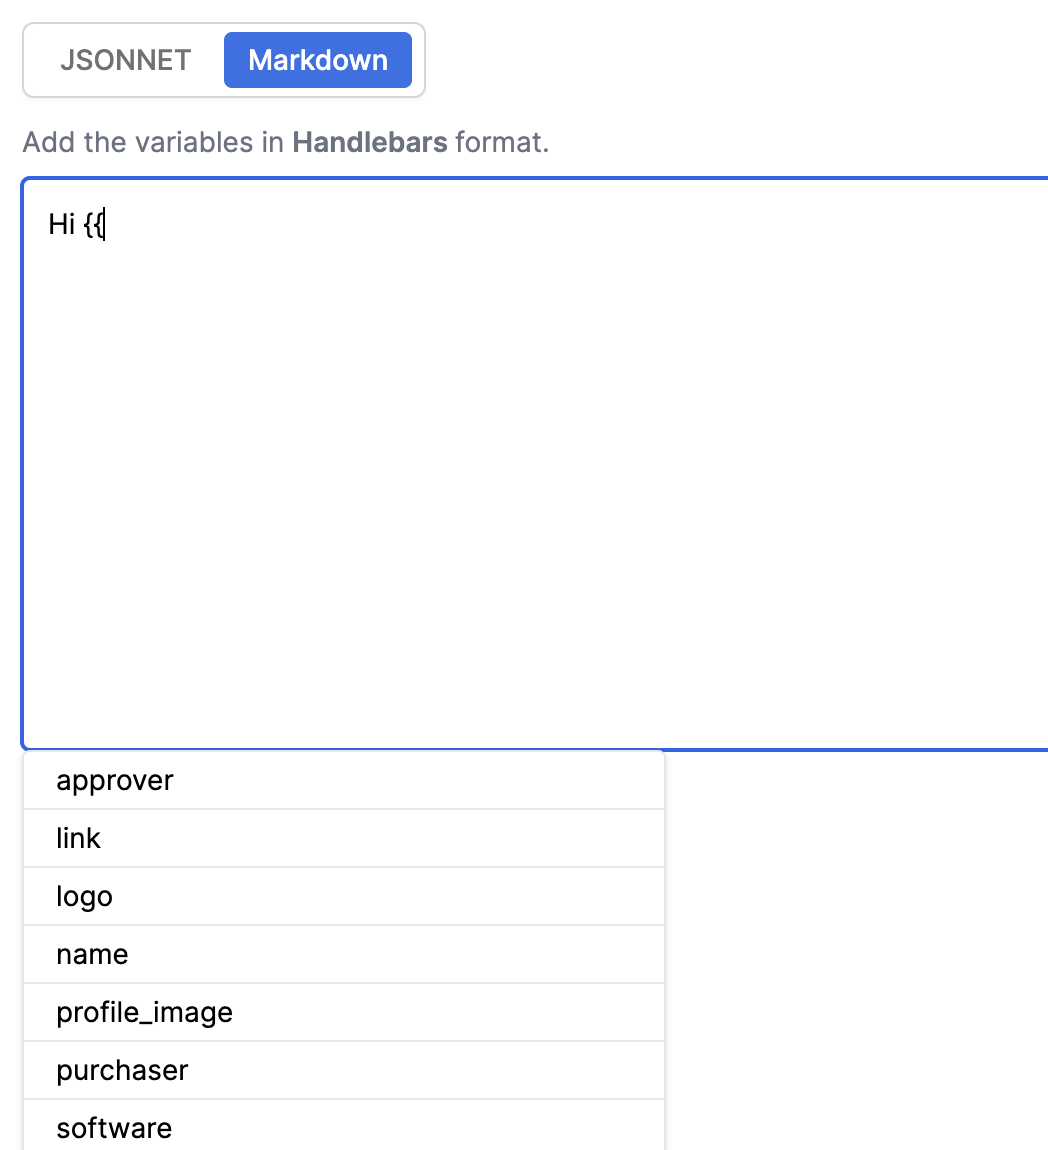This screenshot has height=1150, width=1048.
Task: Click the opening "{{" braces in the editor
Action: 94,224
